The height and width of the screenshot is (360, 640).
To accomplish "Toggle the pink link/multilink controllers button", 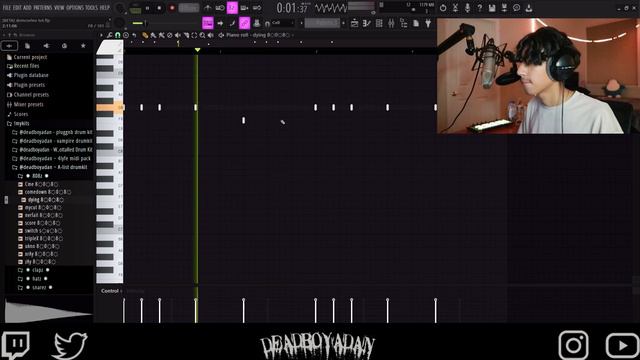I will [244, 23].
